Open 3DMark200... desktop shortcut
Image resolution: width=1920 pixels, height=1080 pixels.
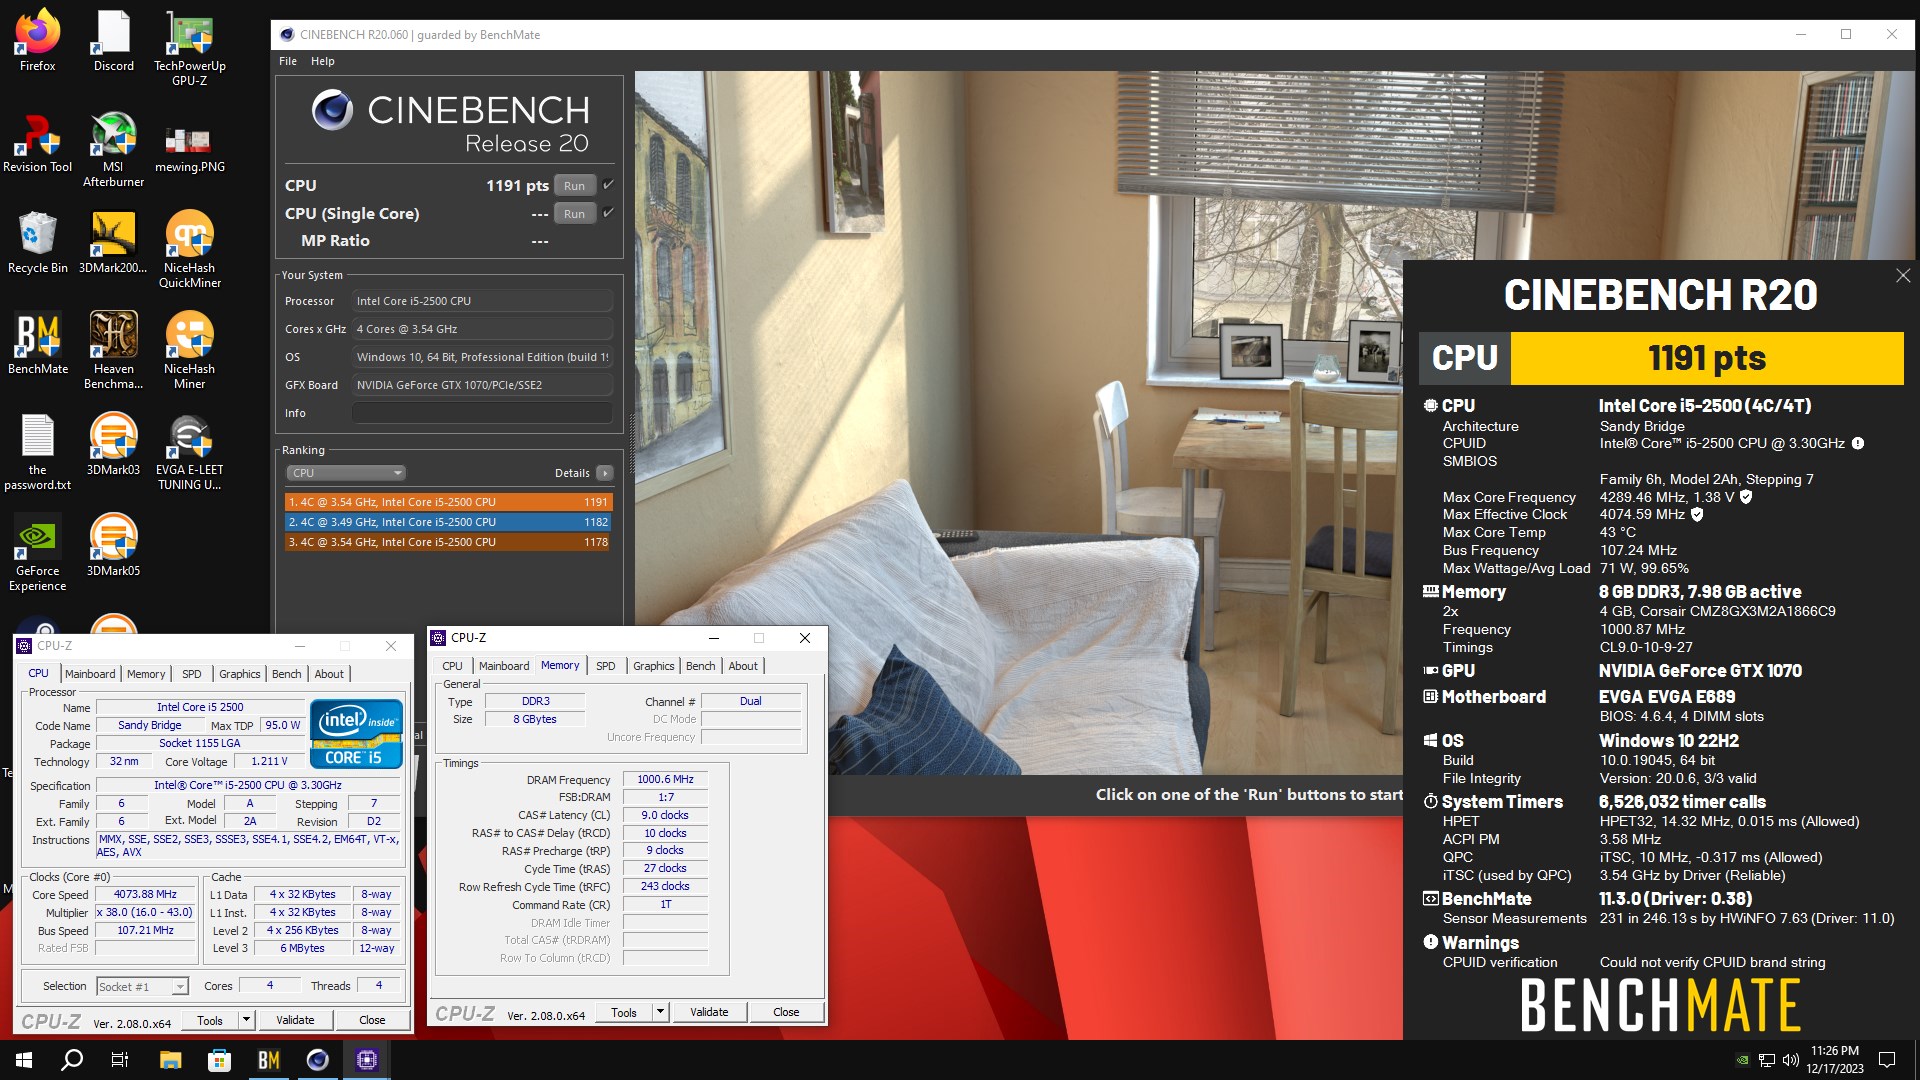click(x=114, y=244)
